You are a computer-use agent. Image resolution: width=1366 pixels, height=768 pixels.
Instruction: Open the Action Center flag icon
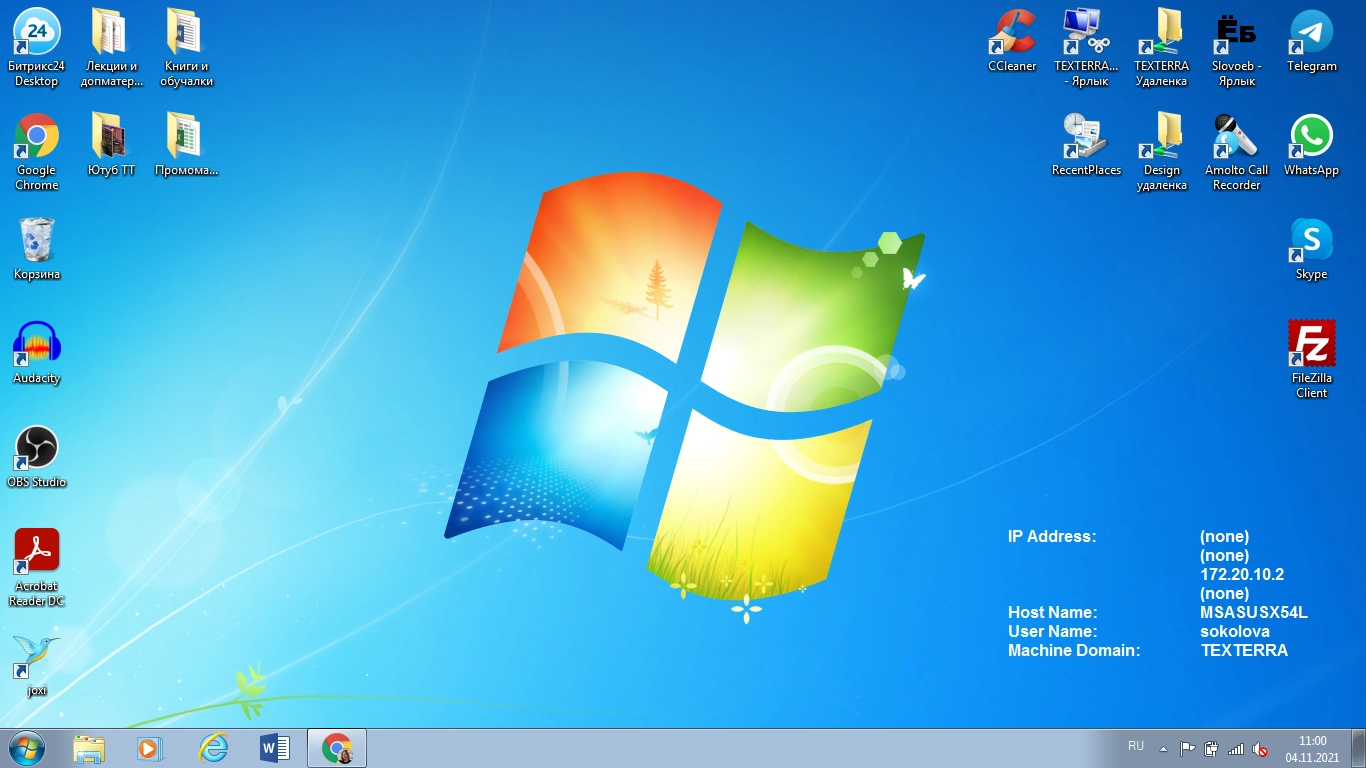point(1187,748)
